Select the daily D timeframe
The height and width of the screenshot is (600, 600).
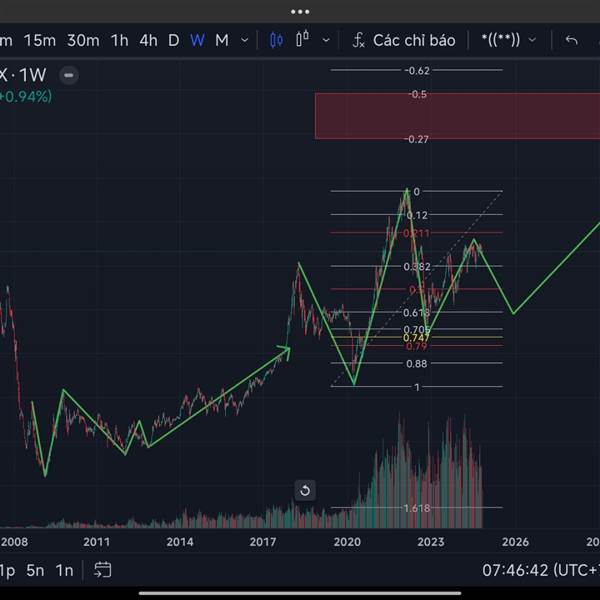174,40
